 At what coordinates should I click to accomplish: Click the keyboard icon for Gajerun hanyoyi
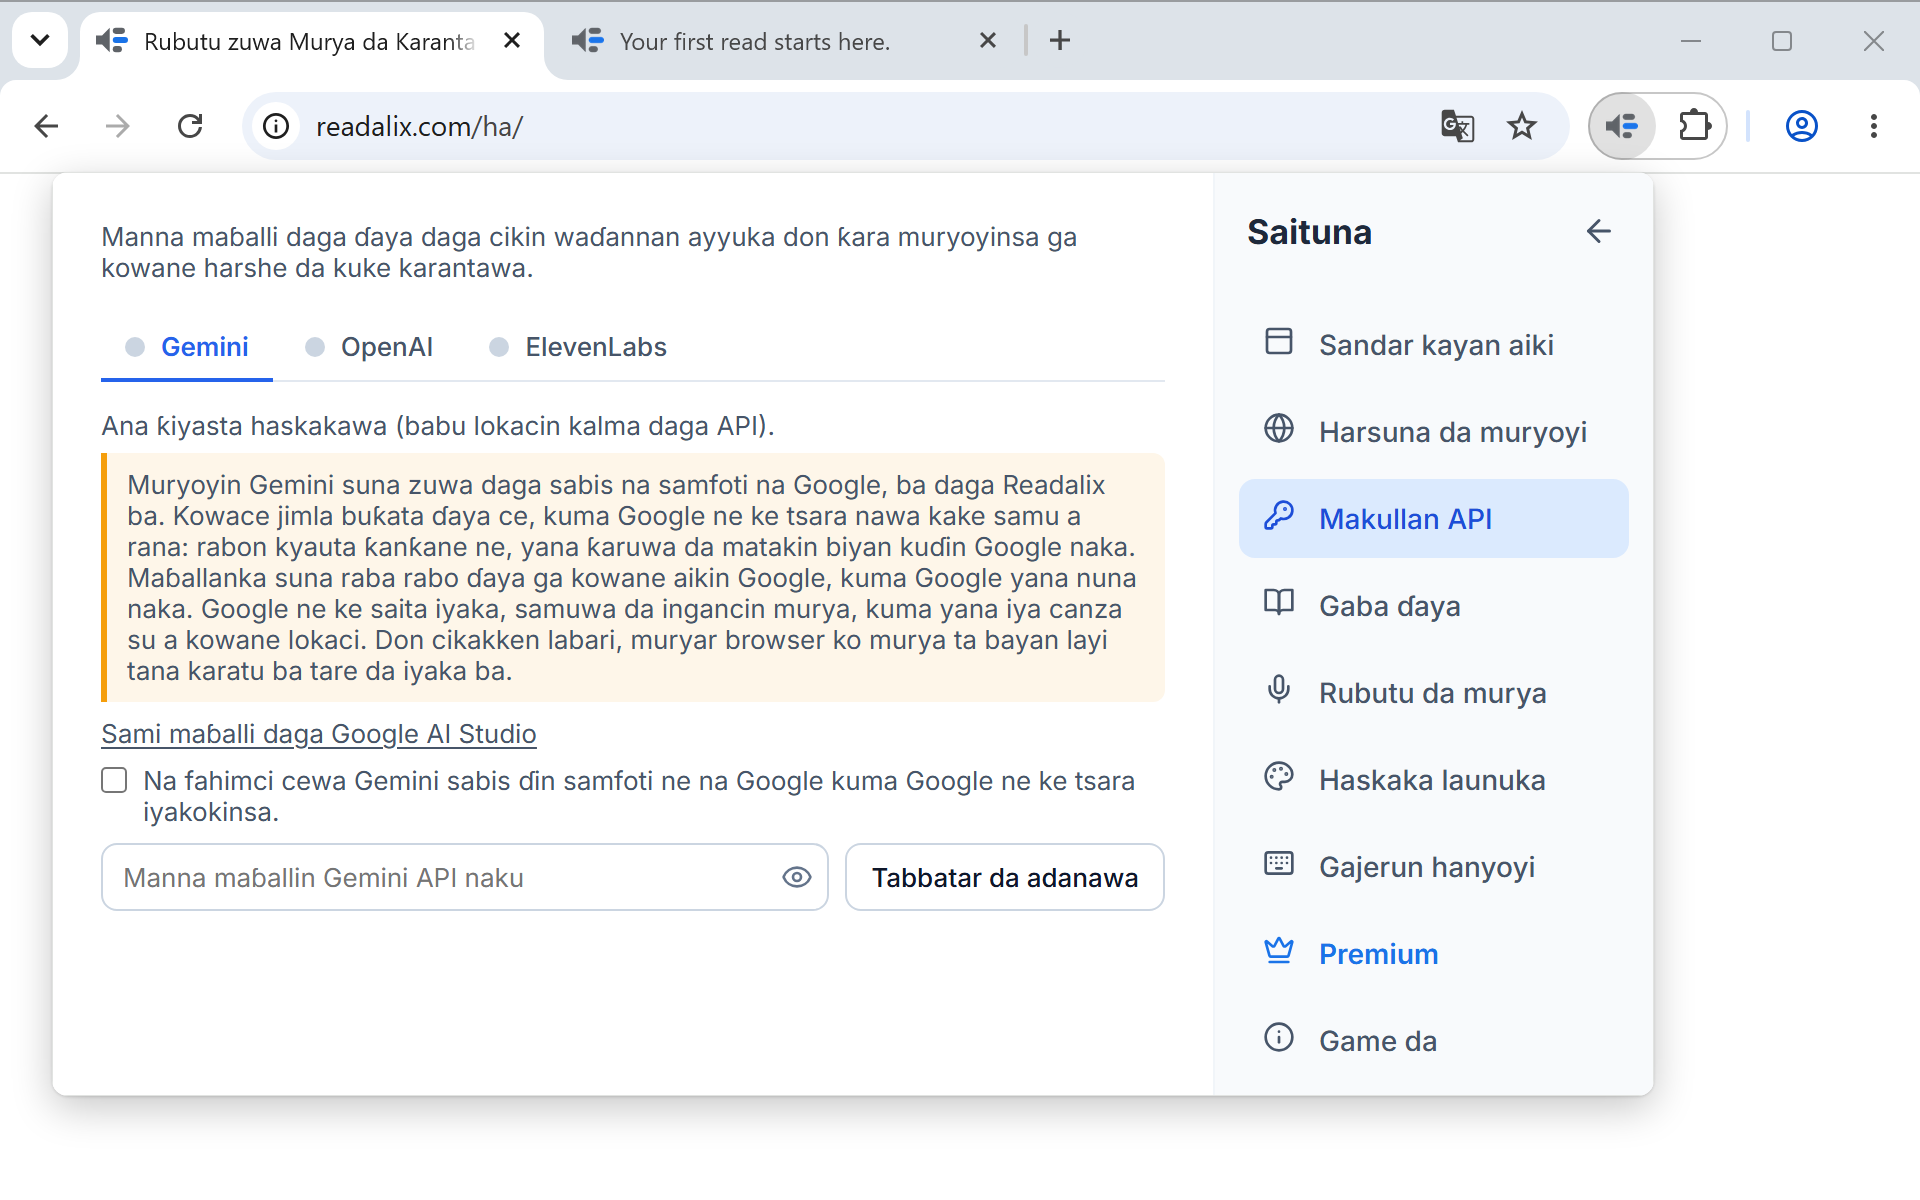(1279, 864)
